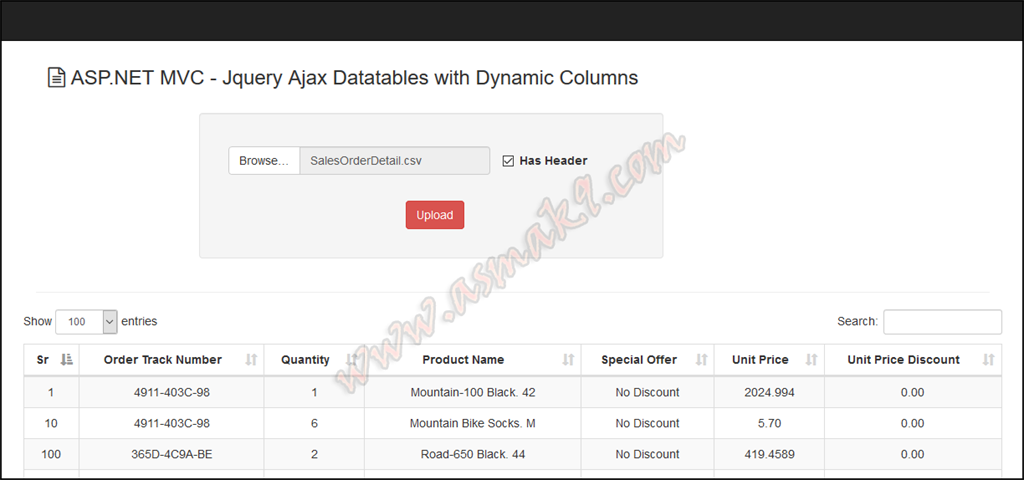Click the Special Offer sort icon

(x=701, y=360)
